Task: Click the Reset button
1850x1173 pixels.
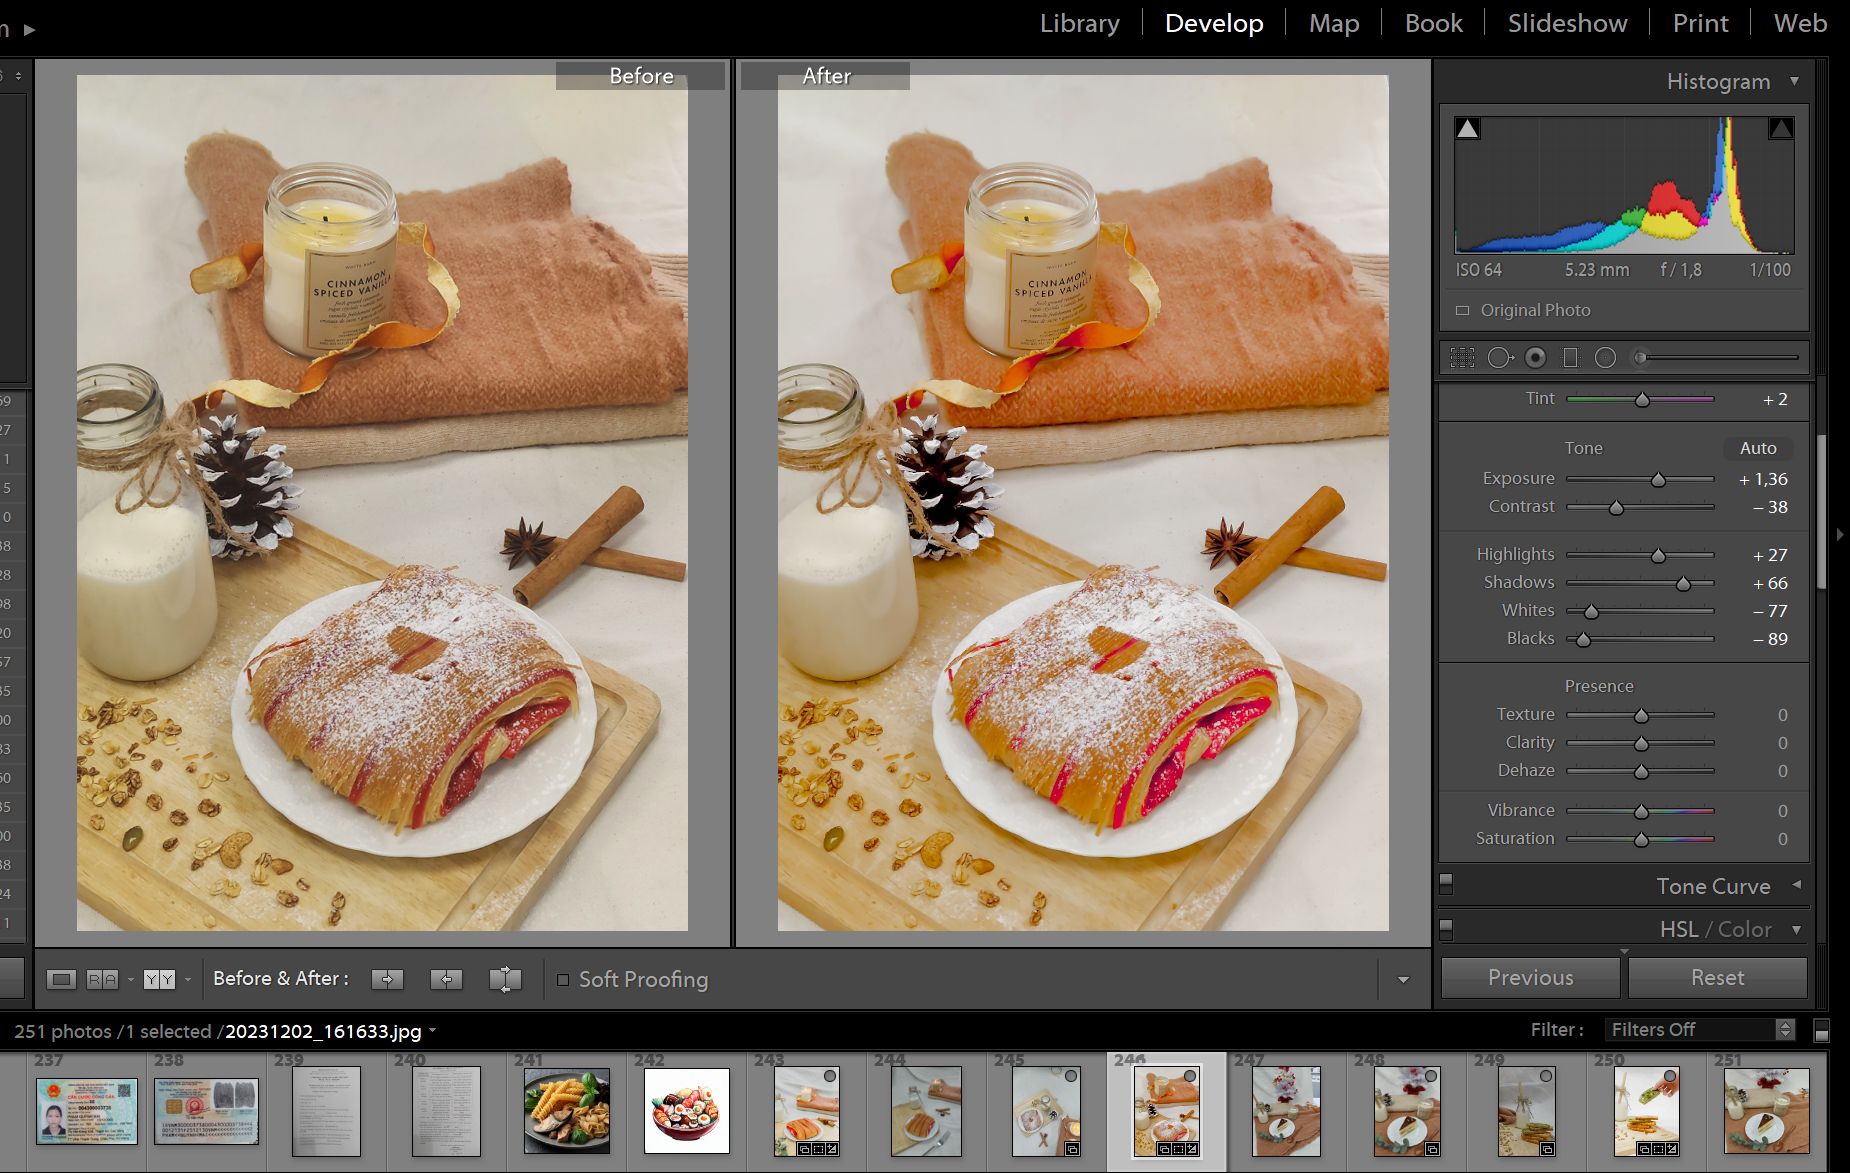Action: click(x=1717, y=978)
